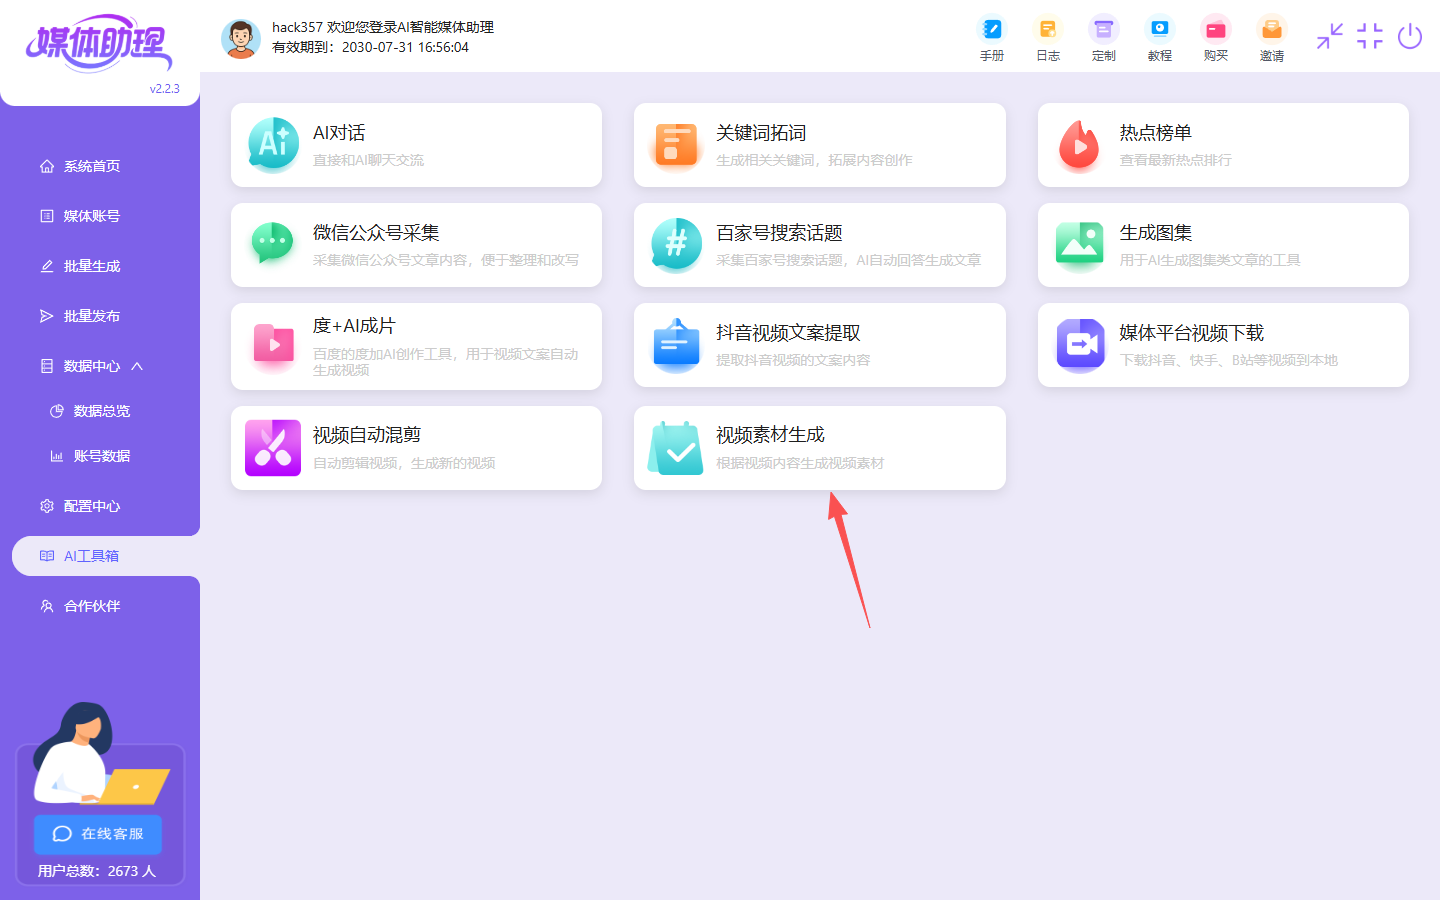Click the 定制 customization icon

click(x=1103, y=39)
